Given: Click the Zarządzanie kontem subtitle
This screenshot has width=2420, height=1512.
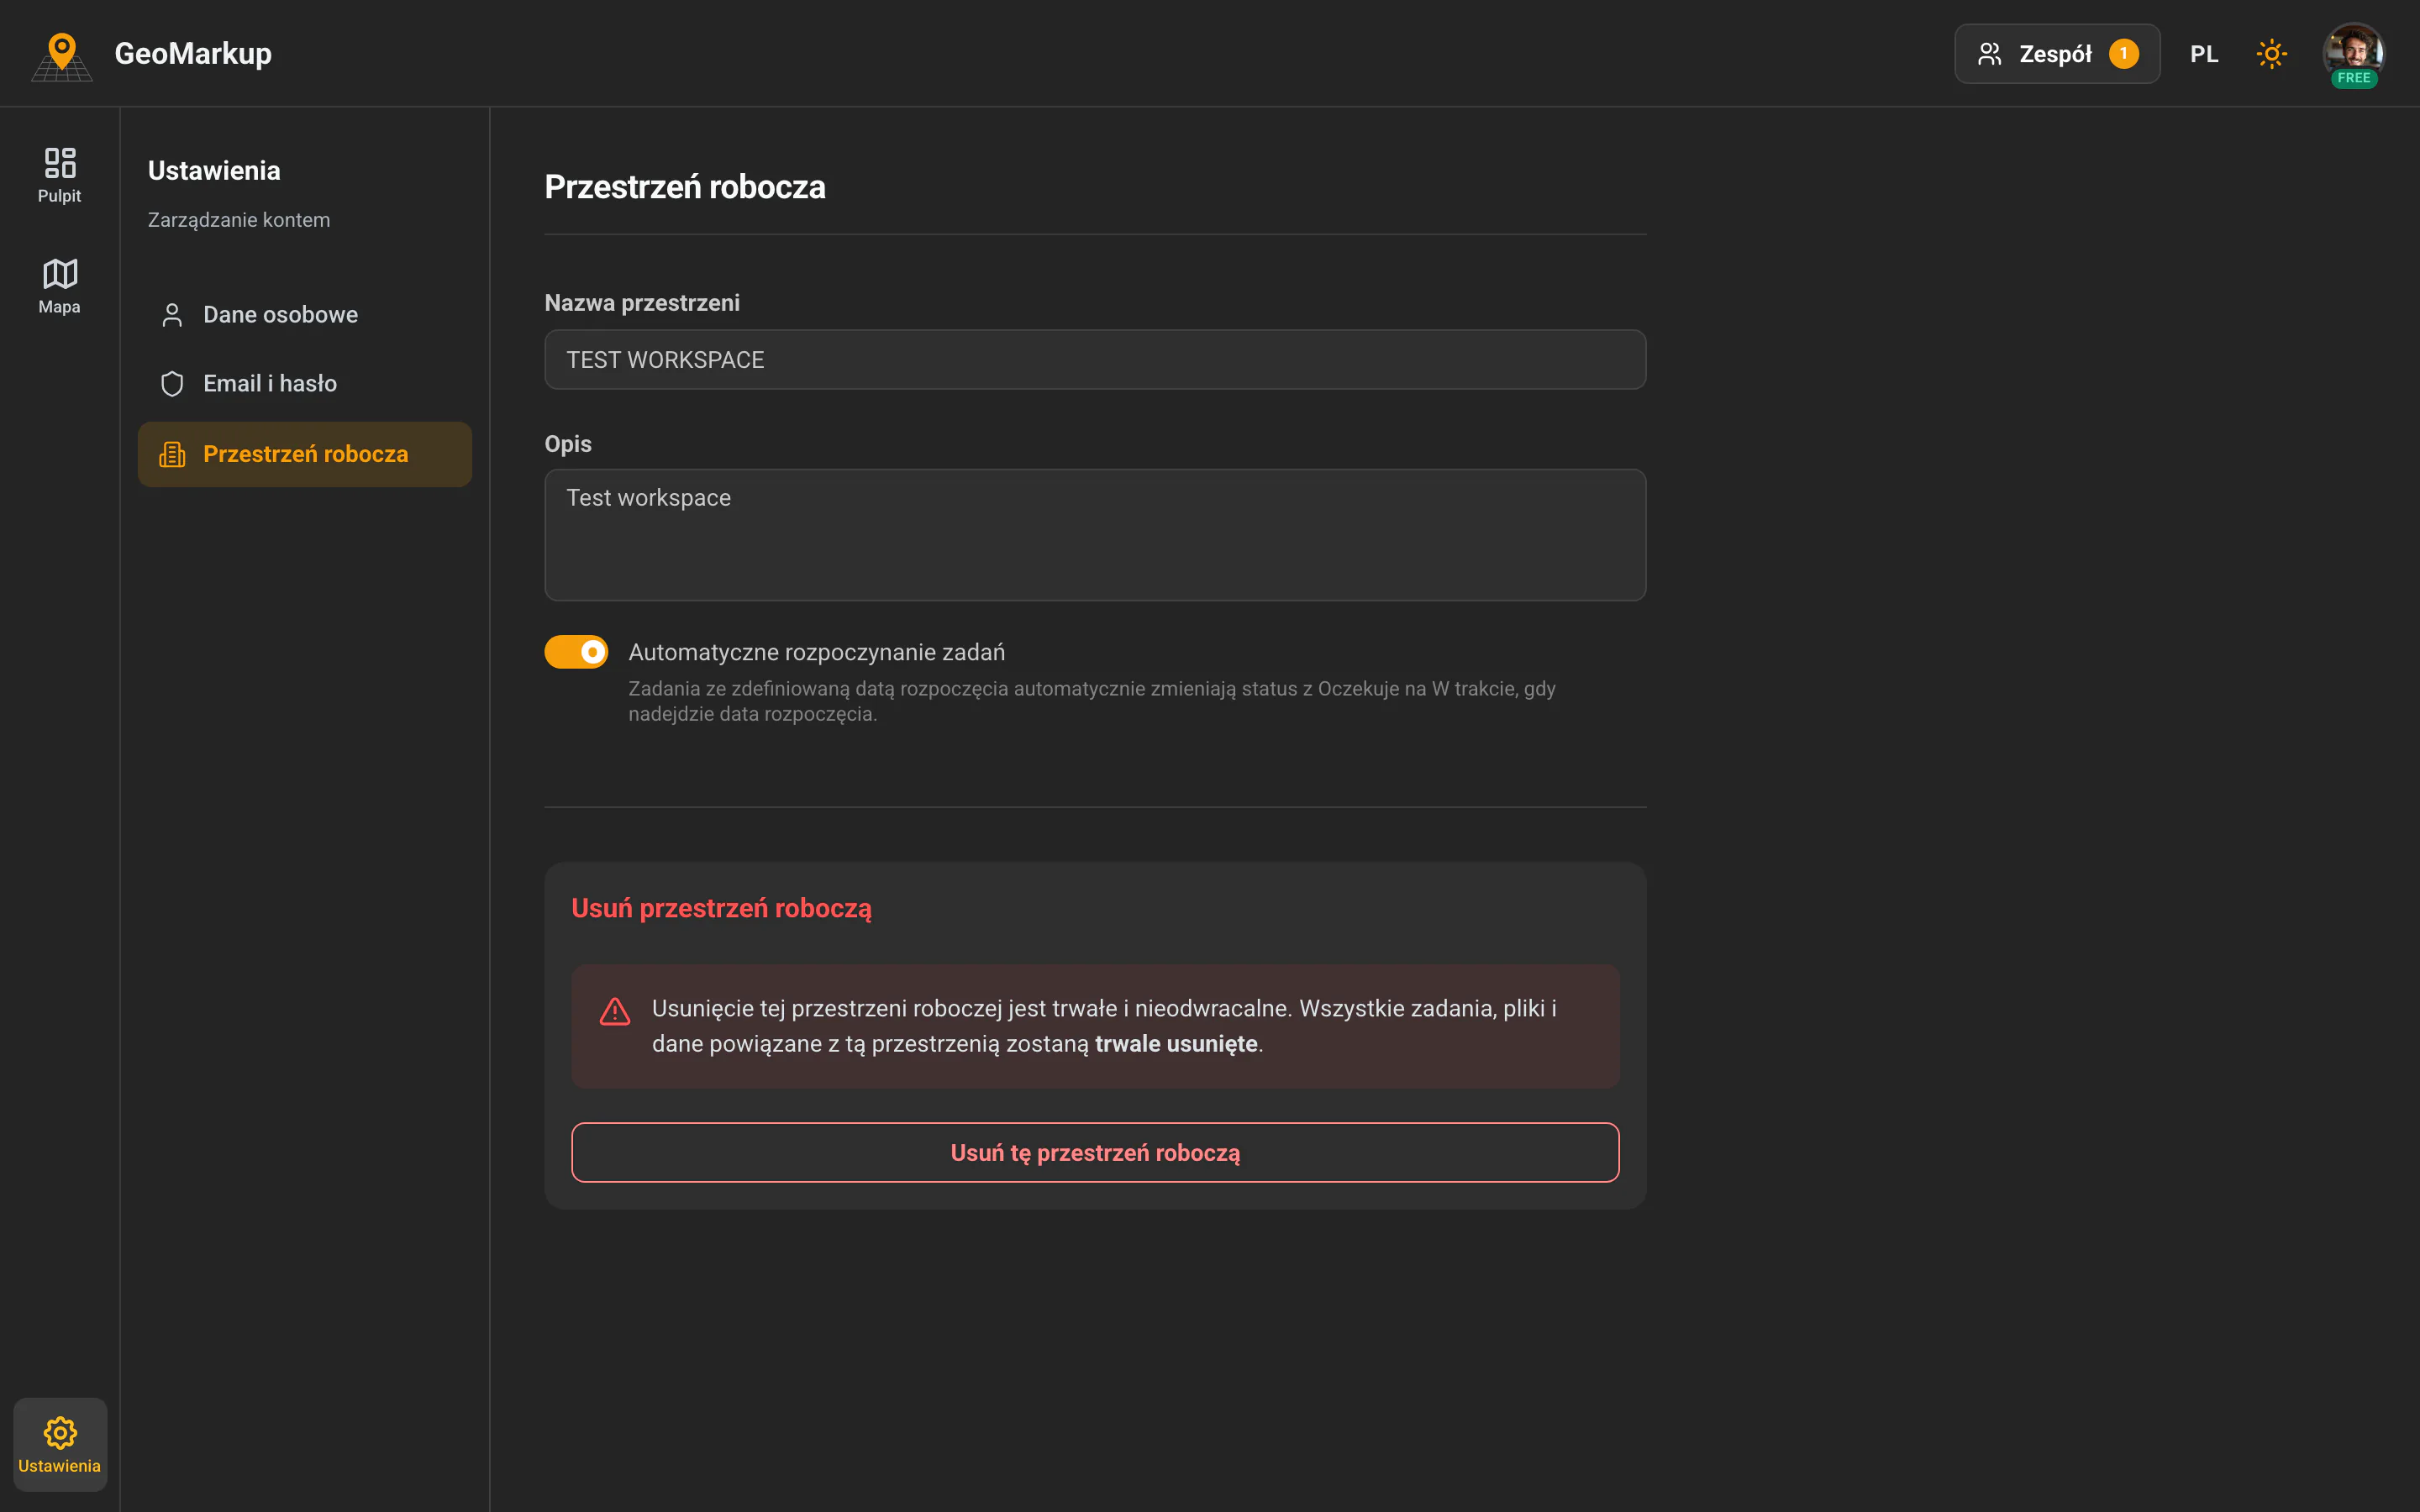Looking at the screenshot, I should tap(239, 220).
